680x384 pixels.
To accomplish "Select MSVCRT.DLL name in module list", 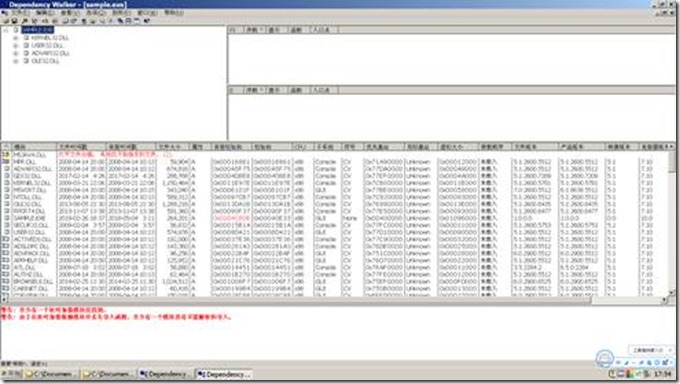I will (x=29, y=190).
